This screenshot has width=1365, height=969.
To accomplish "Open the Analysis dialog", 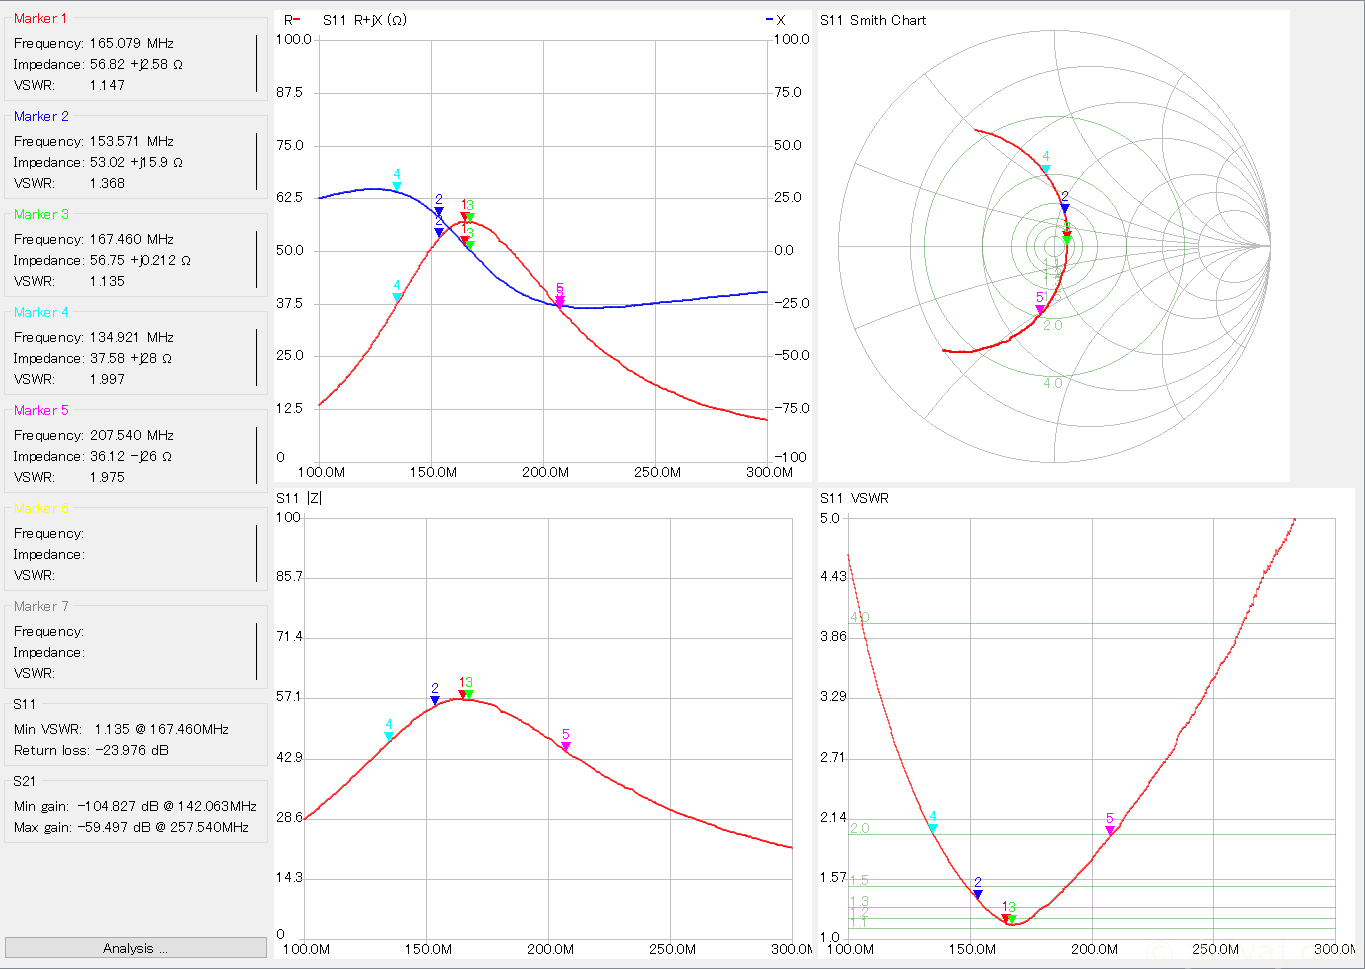I will 136,948.
